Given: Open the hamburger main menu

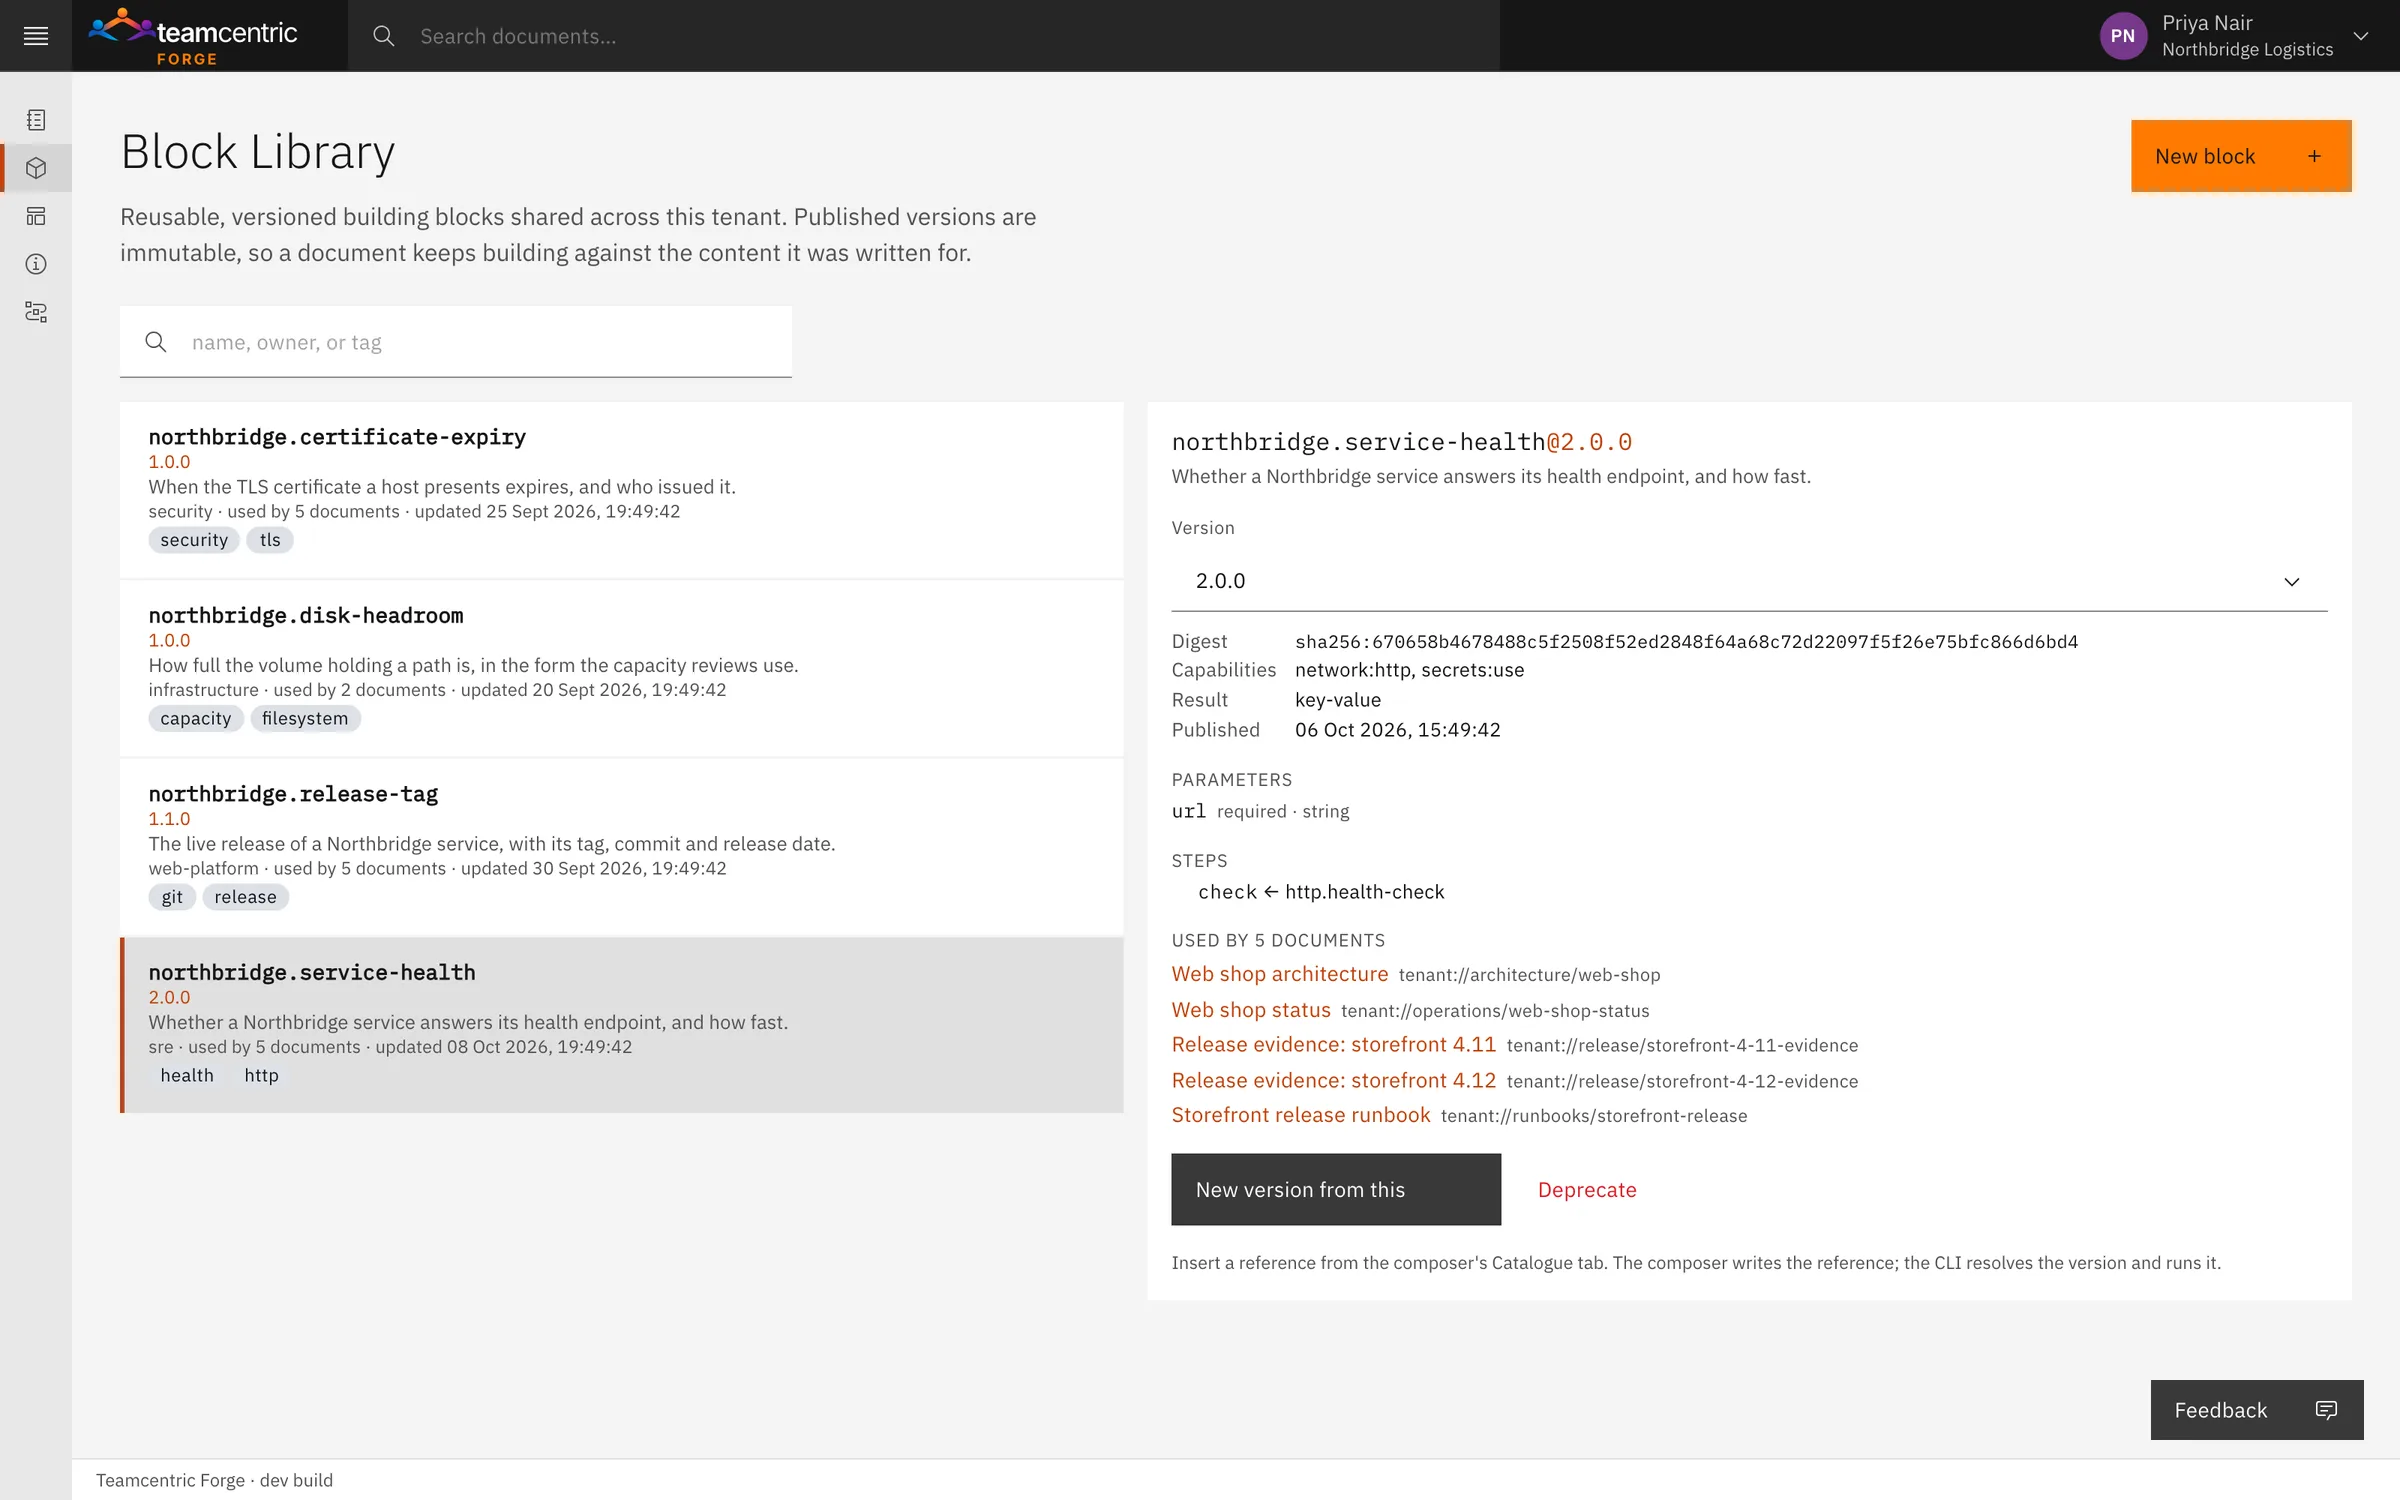Looking at the screenshot, I should [36, 36].
